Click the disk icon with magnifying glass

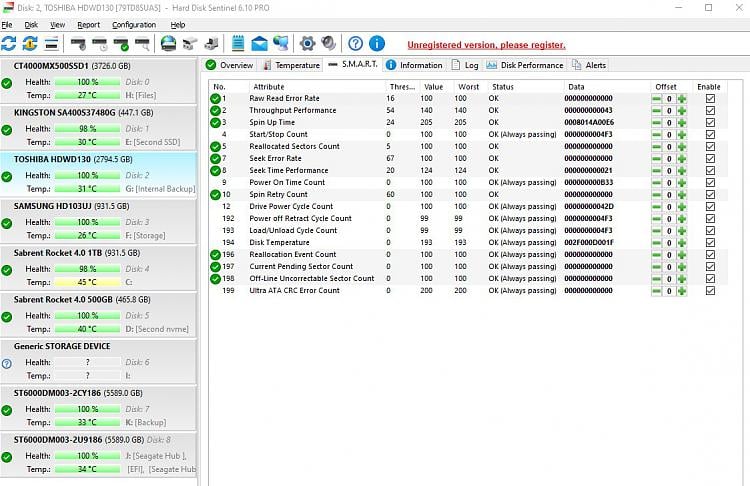143,44
